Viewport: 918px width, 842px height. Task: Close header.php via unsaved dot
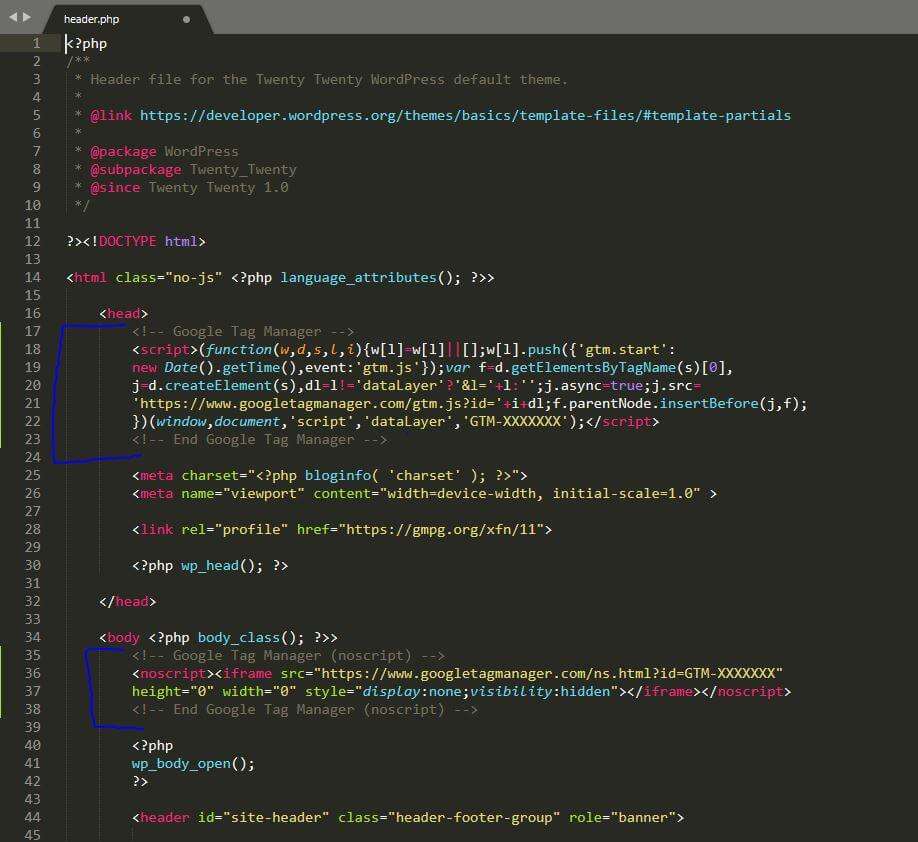point(186,19)
